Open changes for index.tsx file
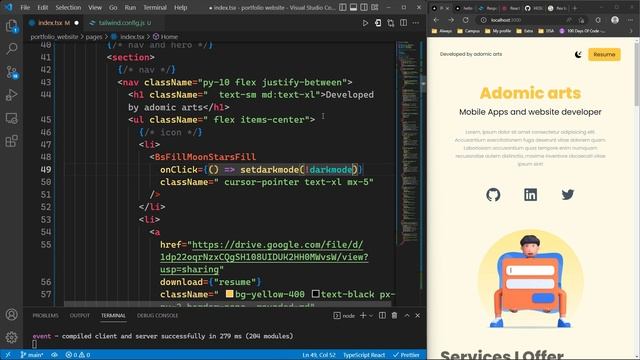 (378, 23)
